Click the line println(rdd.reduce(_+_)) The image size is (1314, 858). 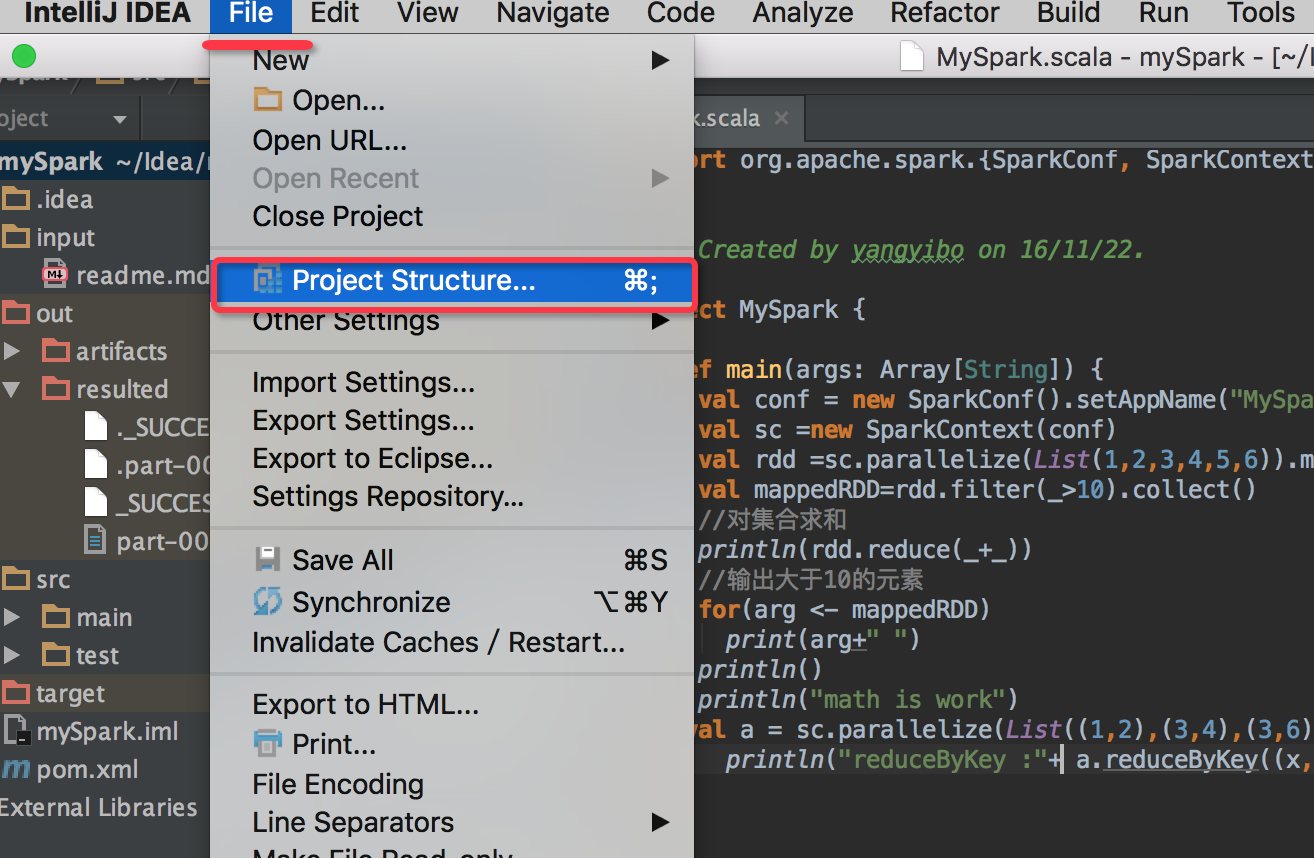tap(864, 549)
